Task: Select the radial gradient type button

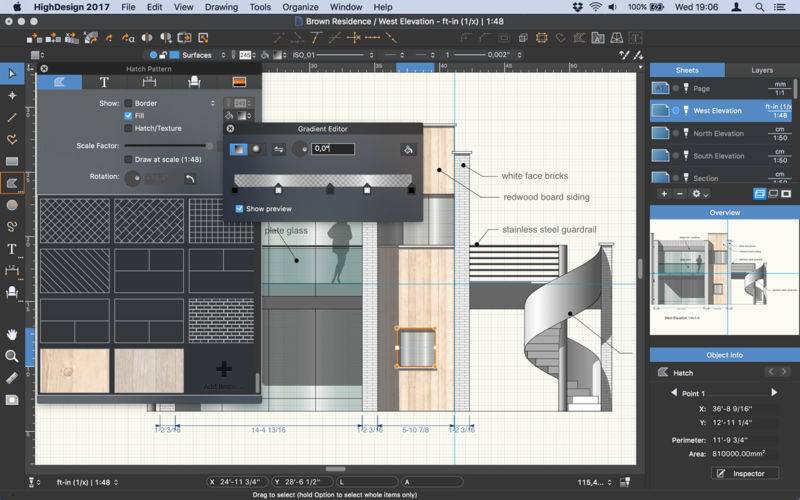Action: pyautogui.click(x=256, y=149)
